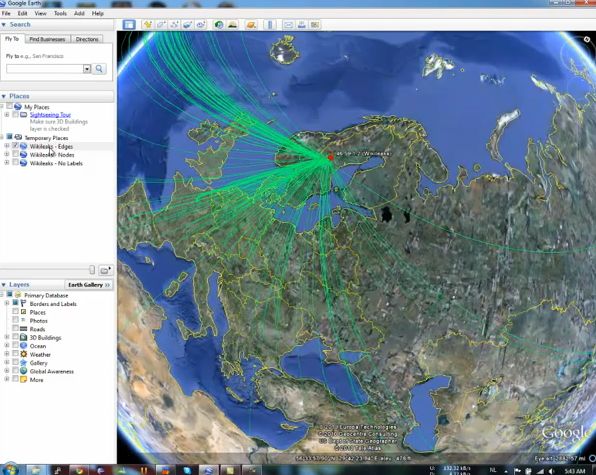The image size is (596, 475).
Task: Expand the Wikileaks - Nodes tree node
Action: pos(6,154)
